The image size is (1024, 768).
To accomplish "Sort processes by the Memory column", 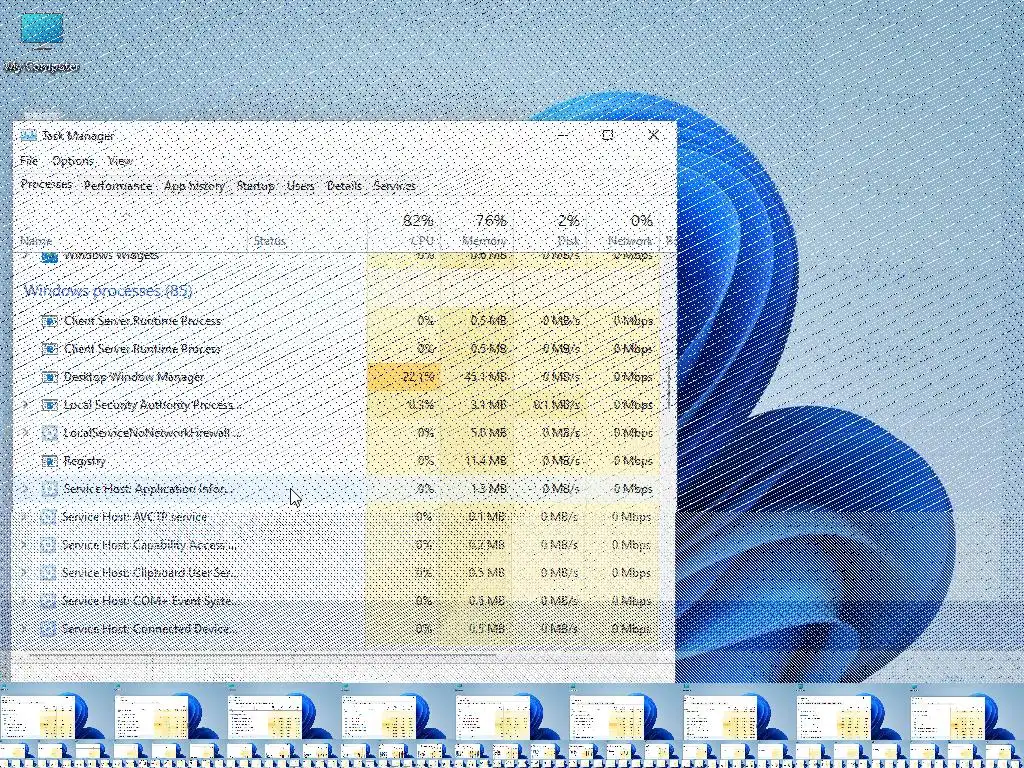I will point(478,230).
